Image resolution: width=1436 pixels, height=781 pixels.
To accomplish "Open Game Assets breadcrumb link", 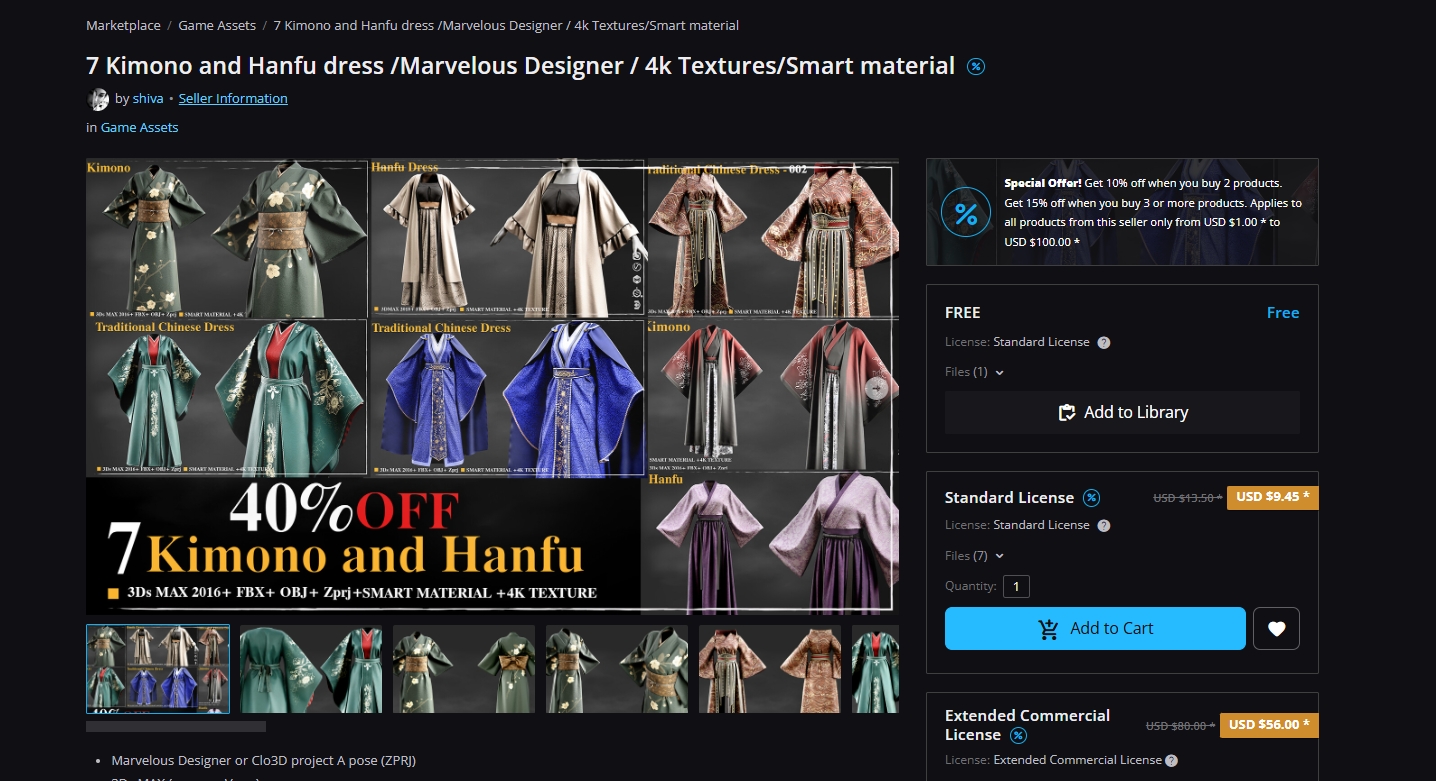I will [x=217, y=25].
